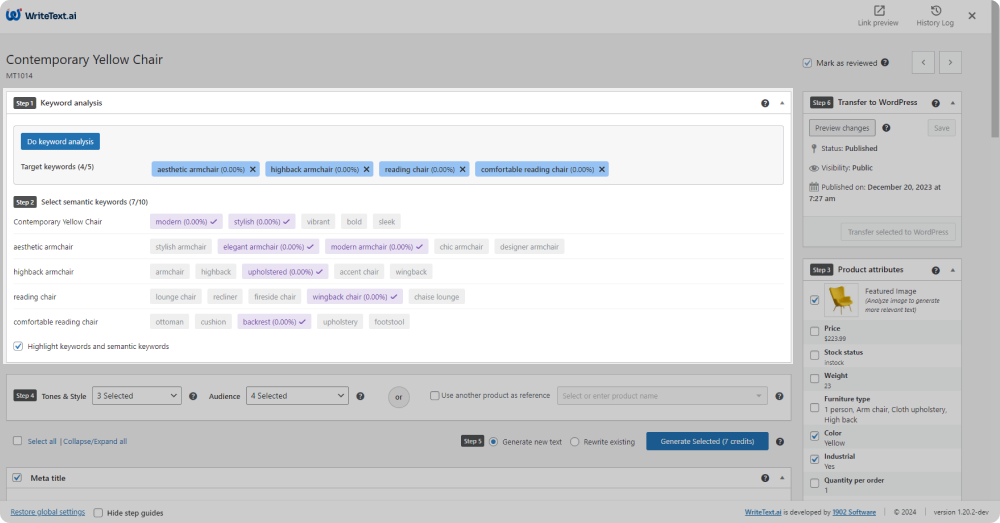The width and height of the screenshot is (1000, 523).
Task: Open the product name select field
Action: coord(662,396)
